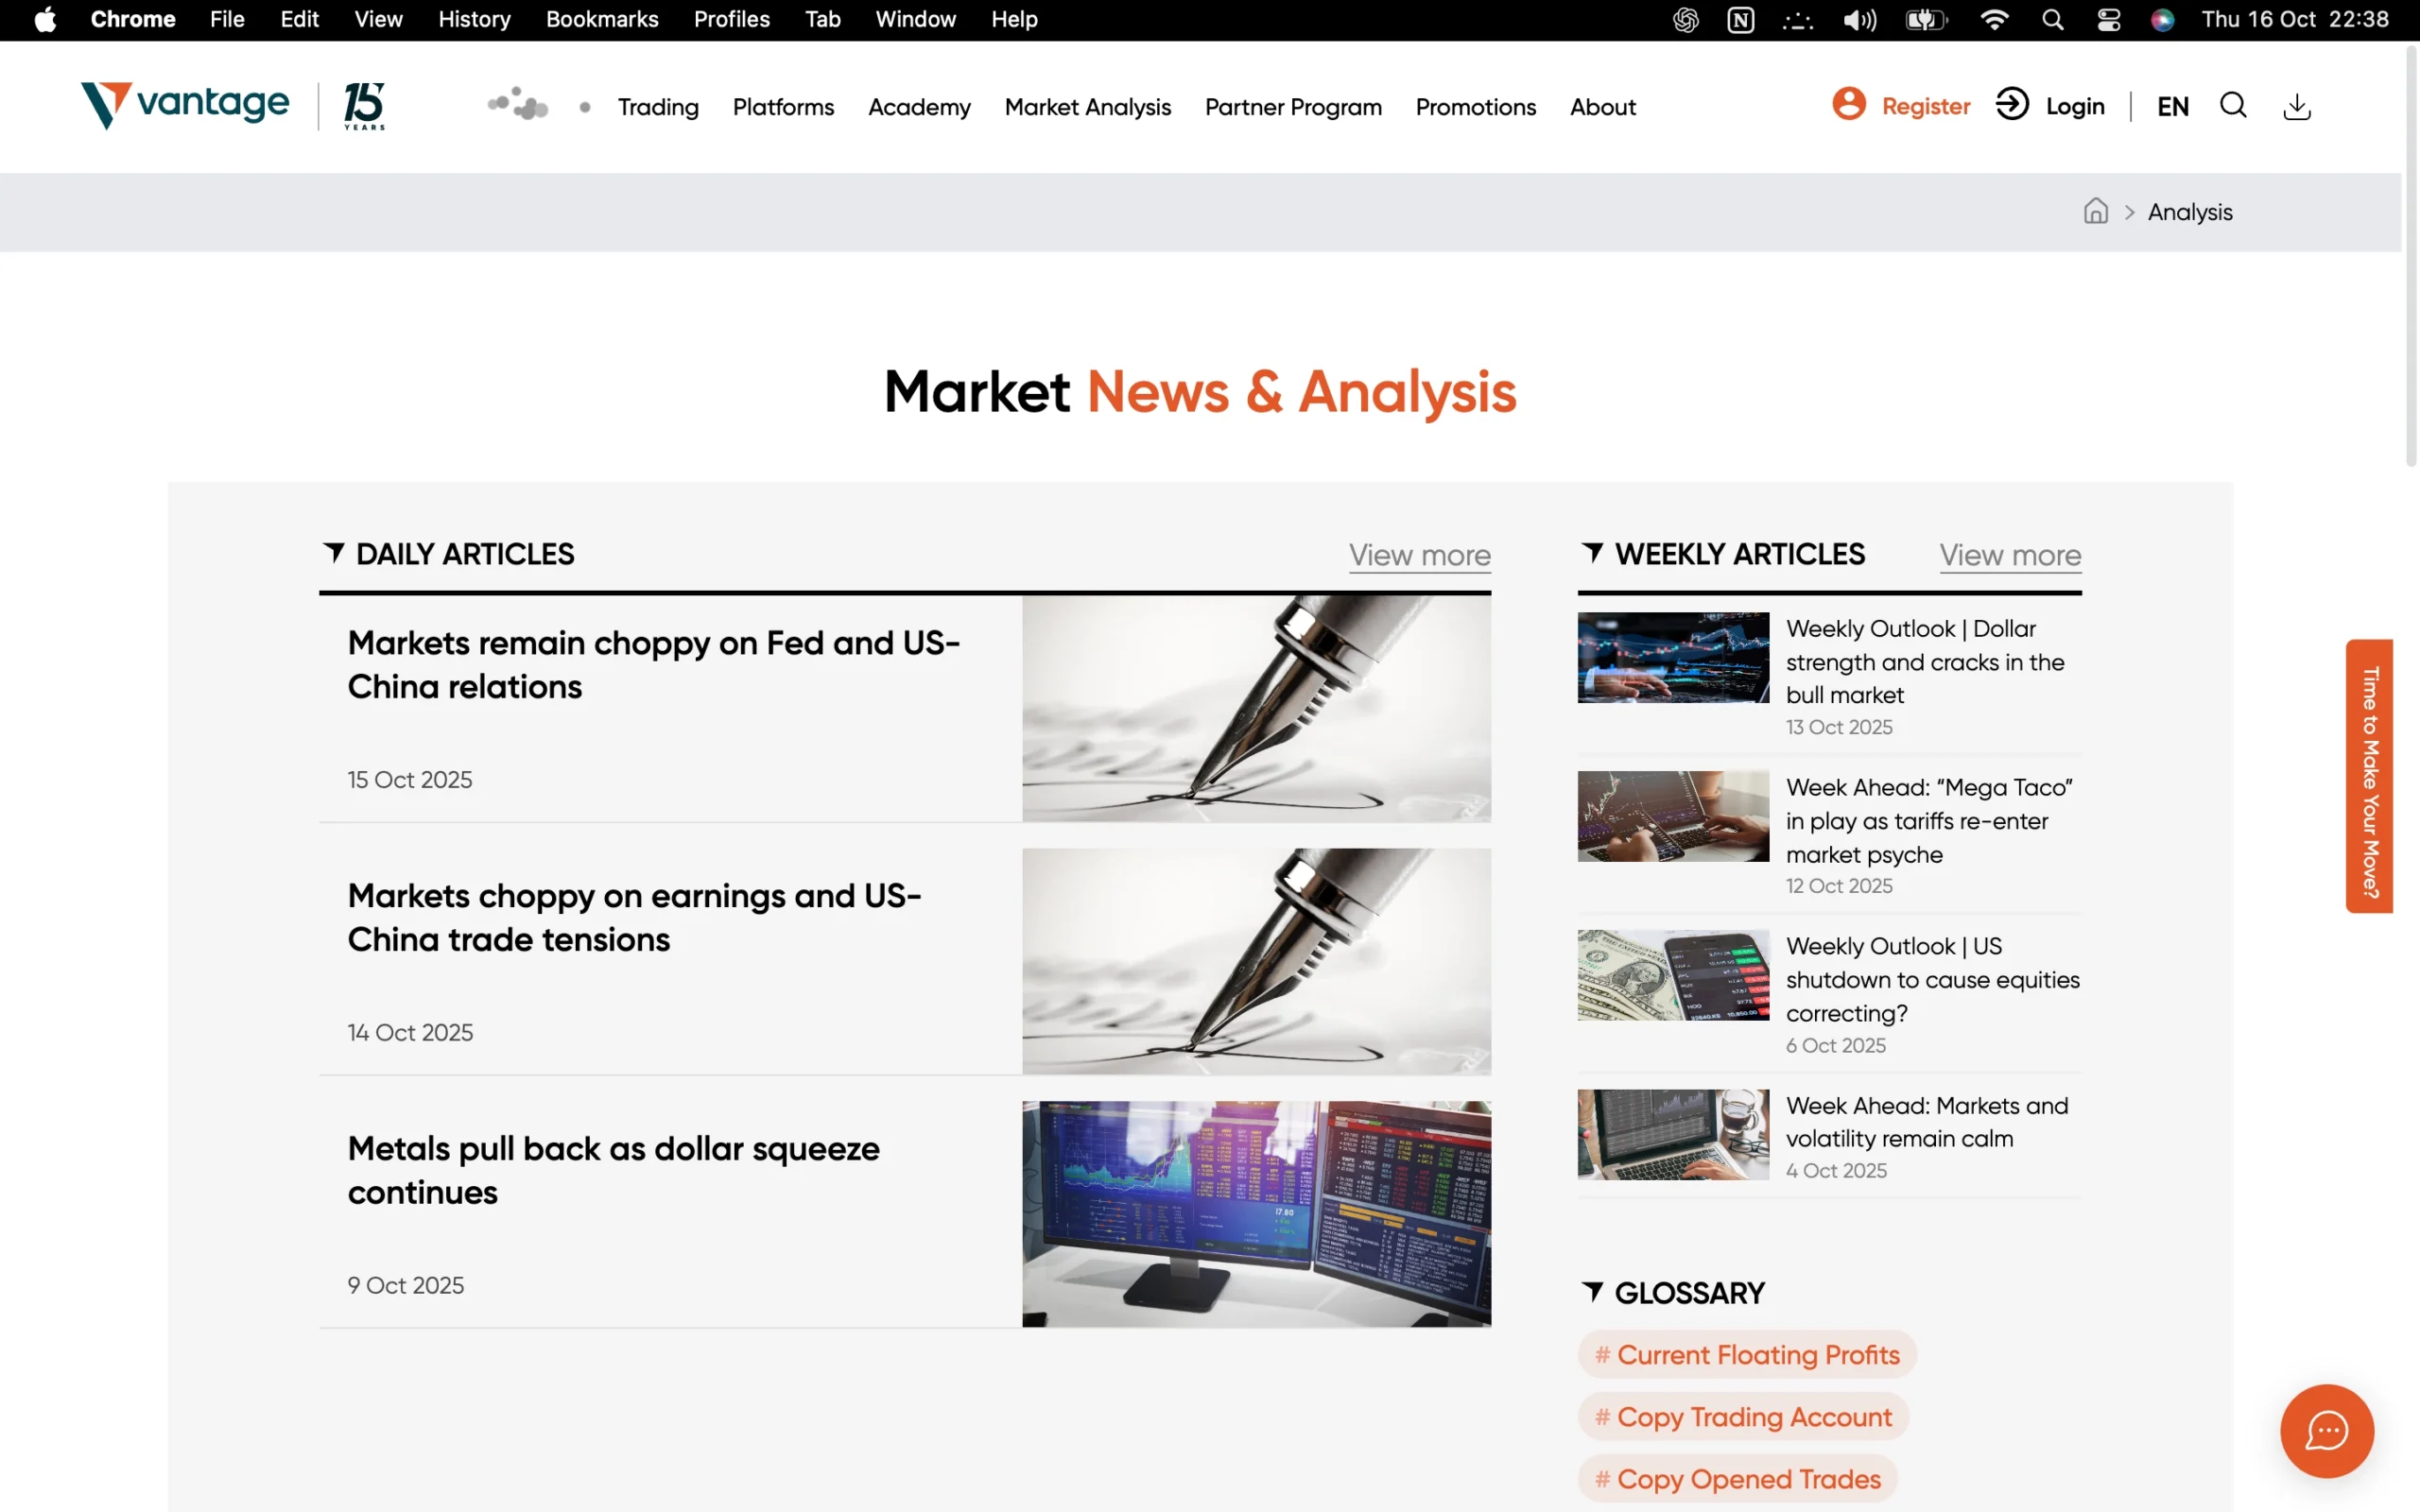
Task: Click View more for Daily Articles
Action: click(1419, 555)
